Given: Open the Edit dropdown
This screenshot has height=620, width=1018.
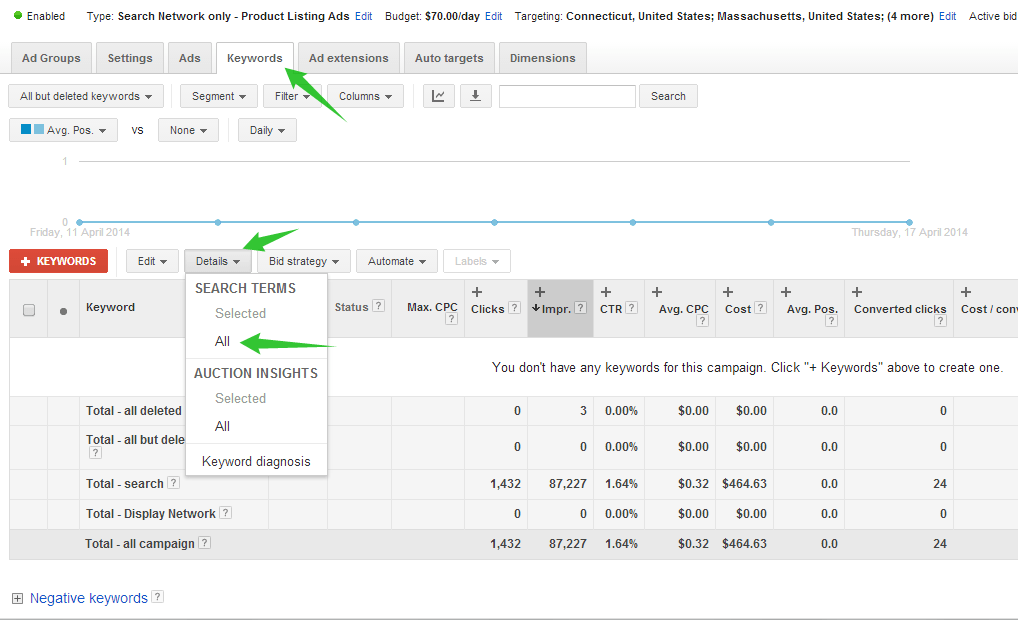Looking at the screenshot, I should 152,261.
